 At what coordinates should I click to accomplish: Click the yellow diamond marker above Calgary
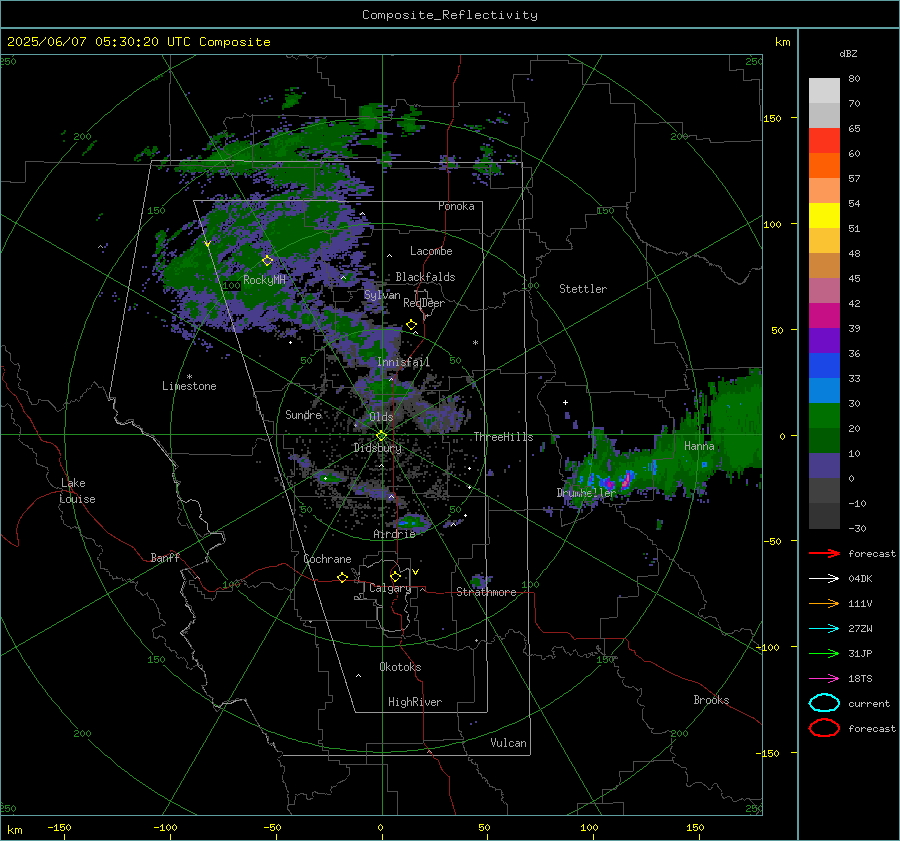pyautogui.click(x=395, y=576)
